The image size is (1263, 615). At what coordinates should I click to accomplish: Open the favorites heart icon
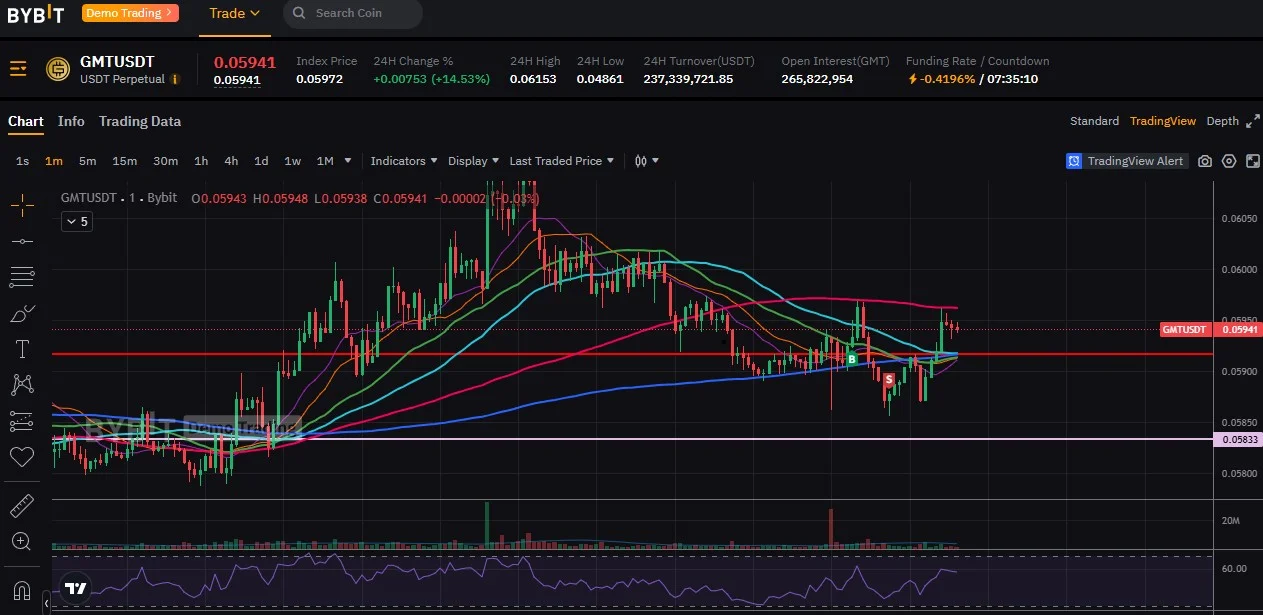22,457
